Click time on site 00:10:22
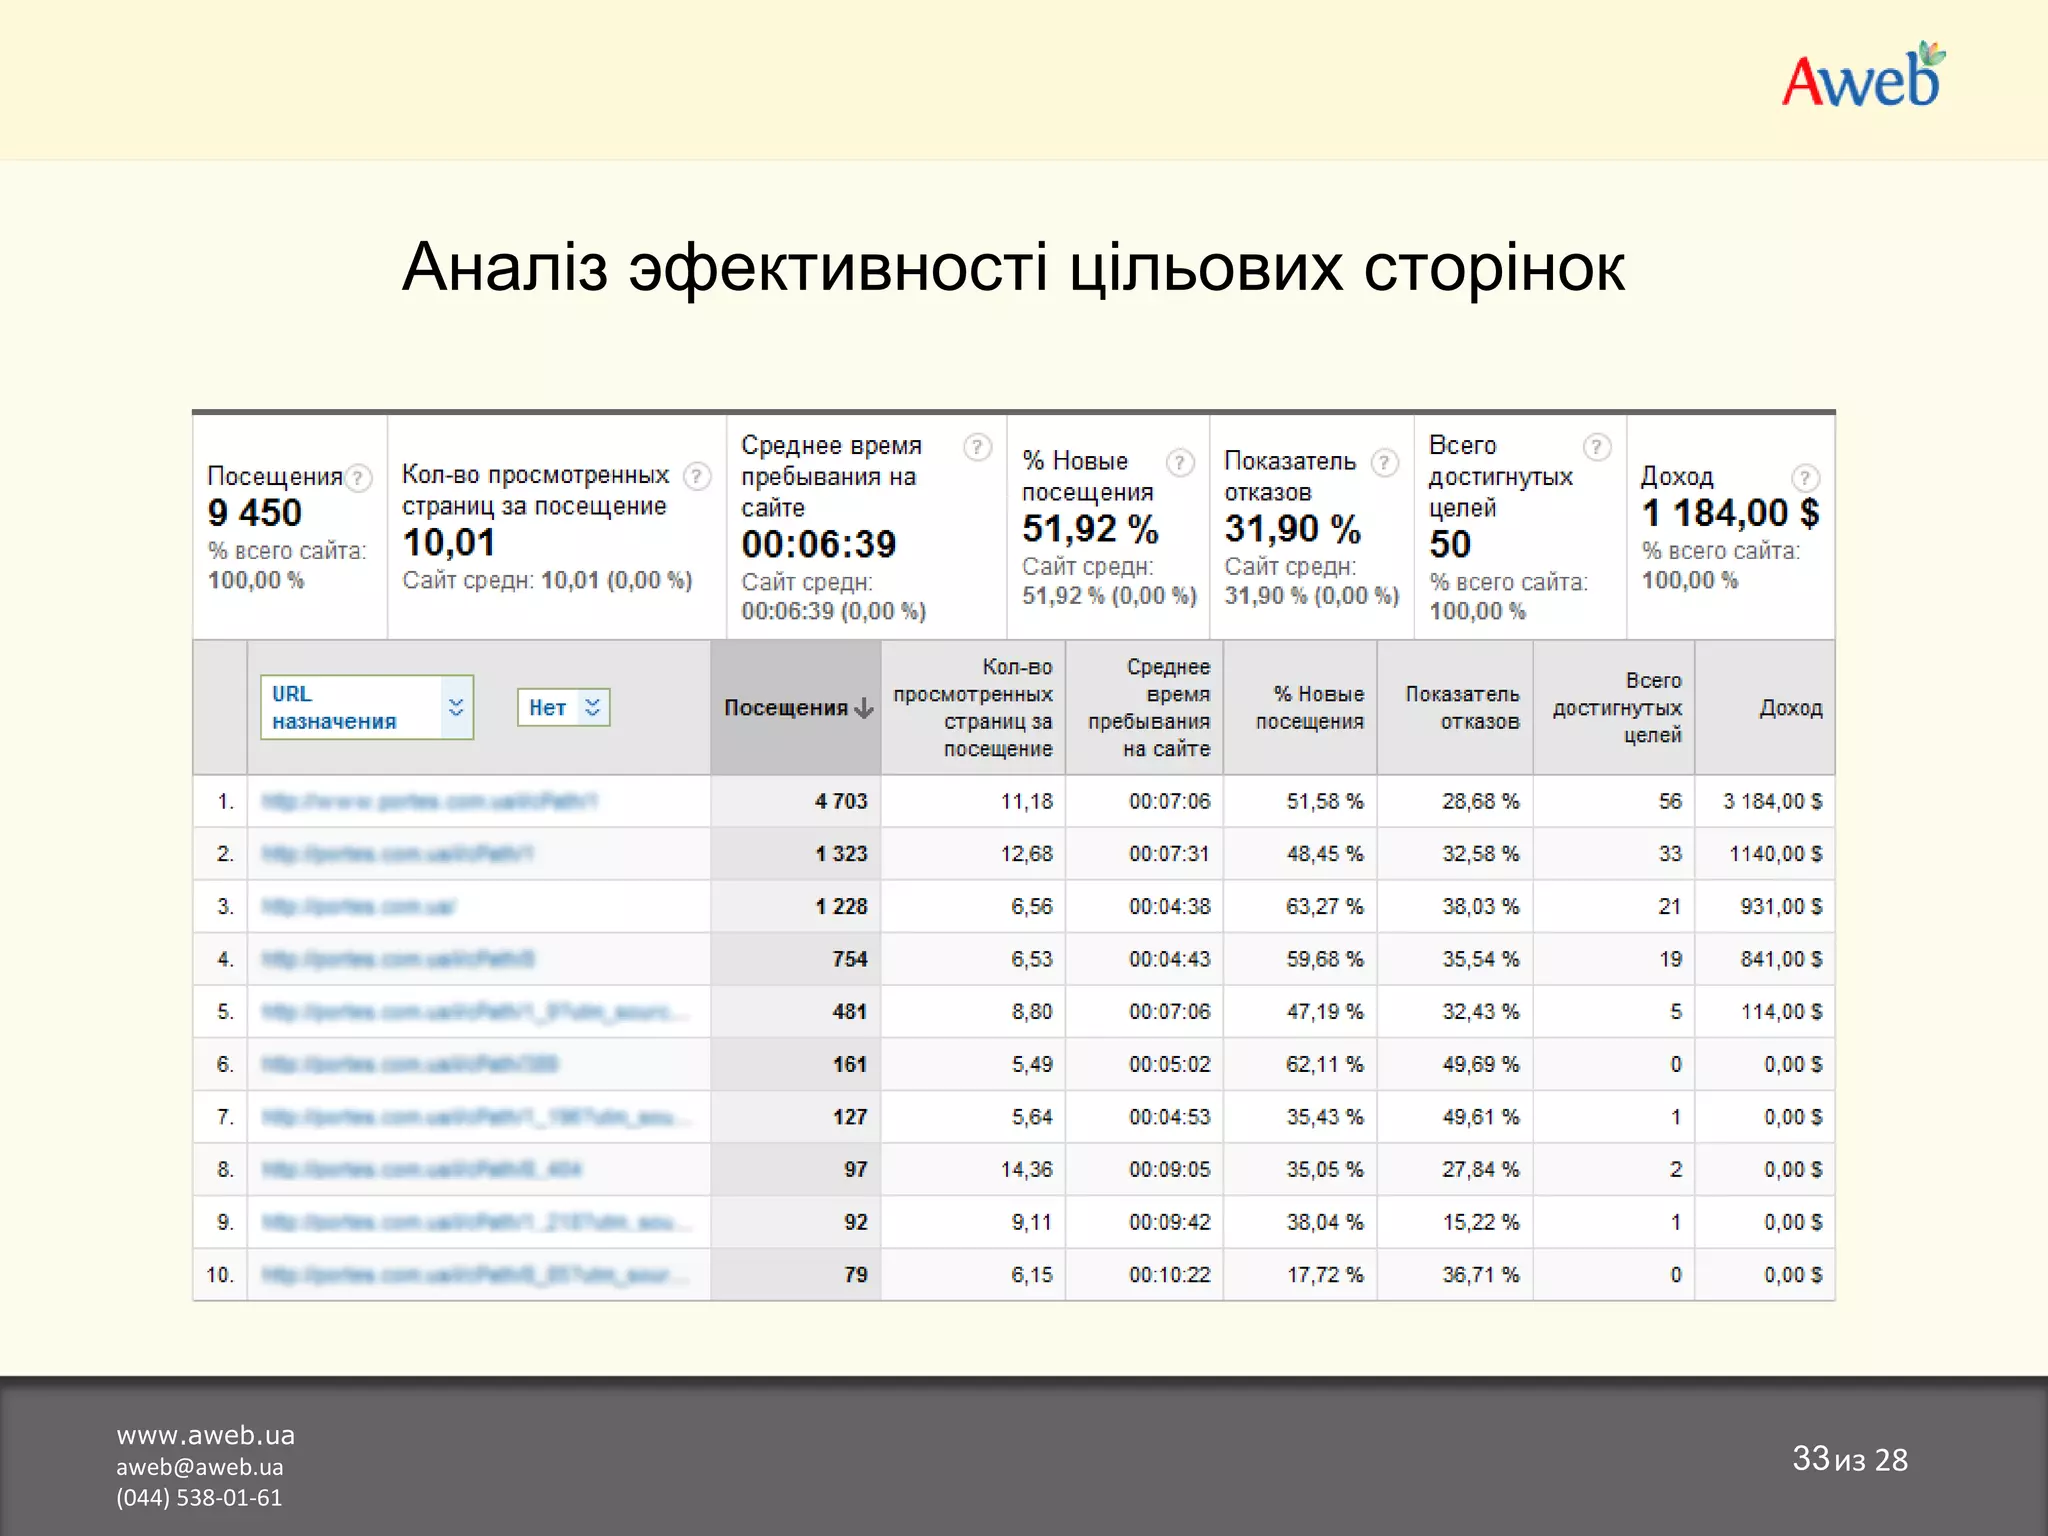The height and width of the screenshot is (1536, 2048). [1169, 1275]
